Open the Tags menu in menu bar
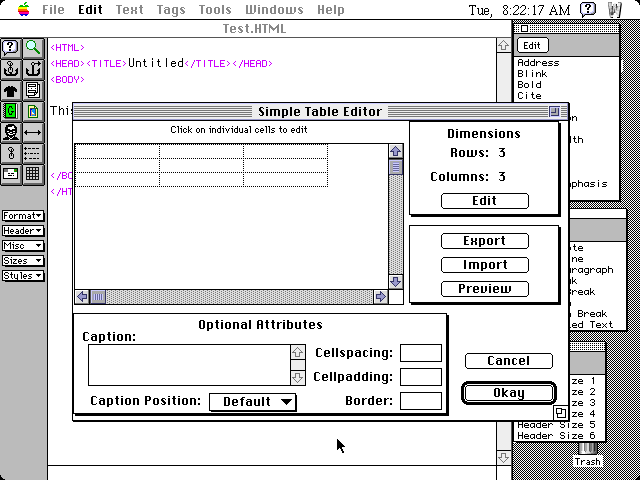The image size is (640, 480). 170,10
